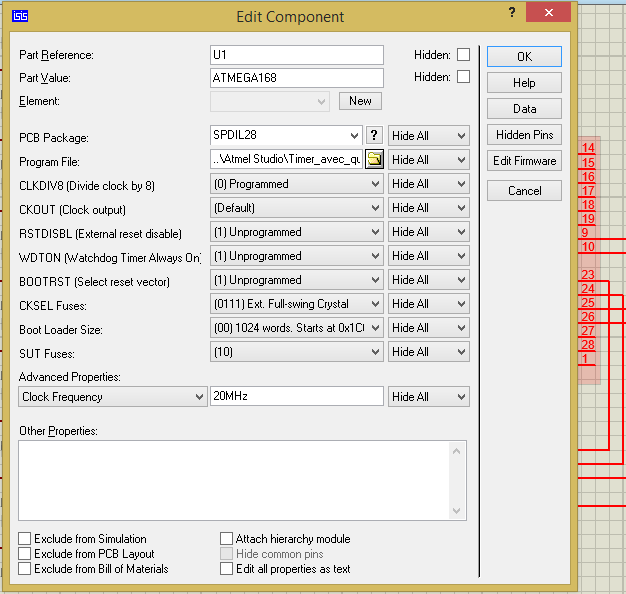Open RSTDISBL Unprogrammed dropdown
Viewport: 626px width, 594px height.
click(x=297, y=232)
